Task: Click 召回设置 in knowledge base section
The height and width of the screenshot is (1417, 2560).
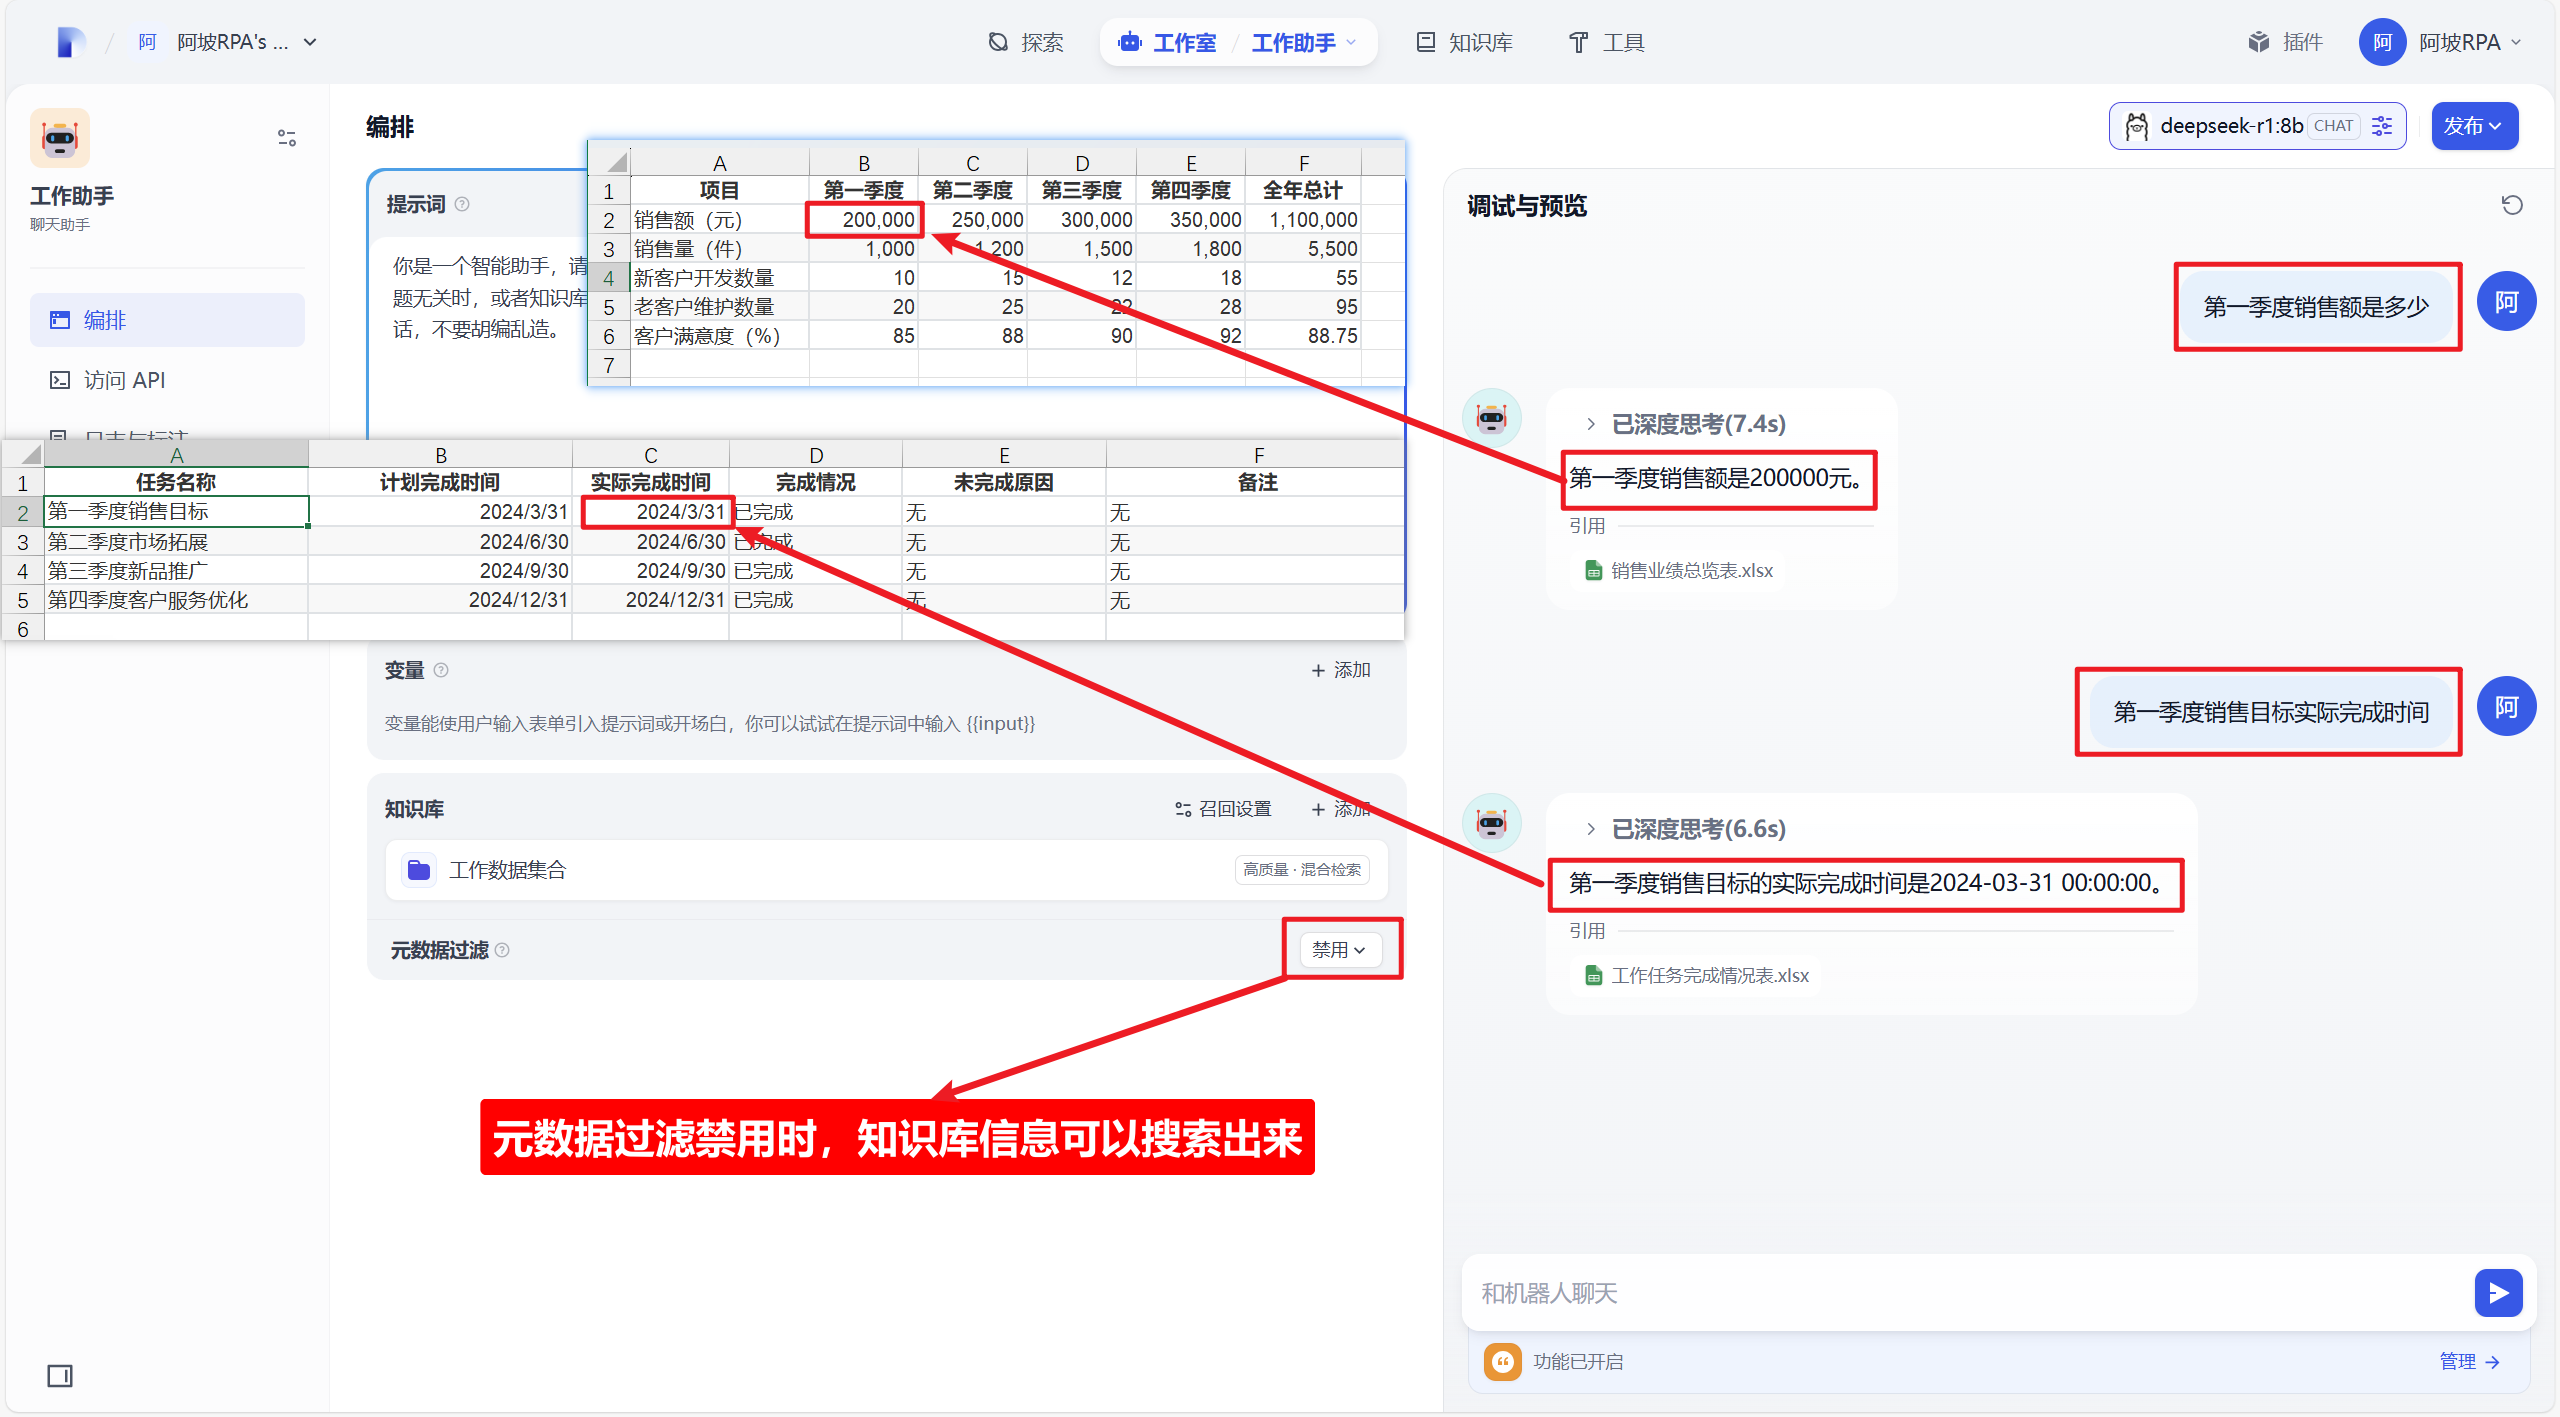Action: point(1224,809)
